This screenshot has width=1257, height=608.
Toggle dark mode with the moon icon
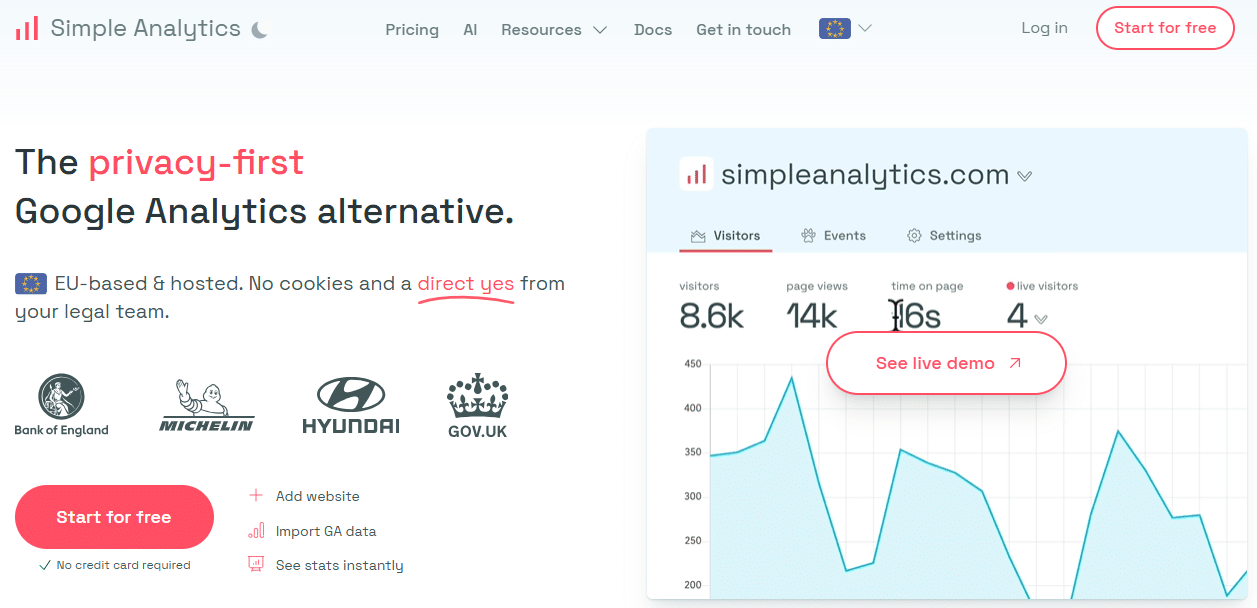pyautogui.click(x=259, y=30)
